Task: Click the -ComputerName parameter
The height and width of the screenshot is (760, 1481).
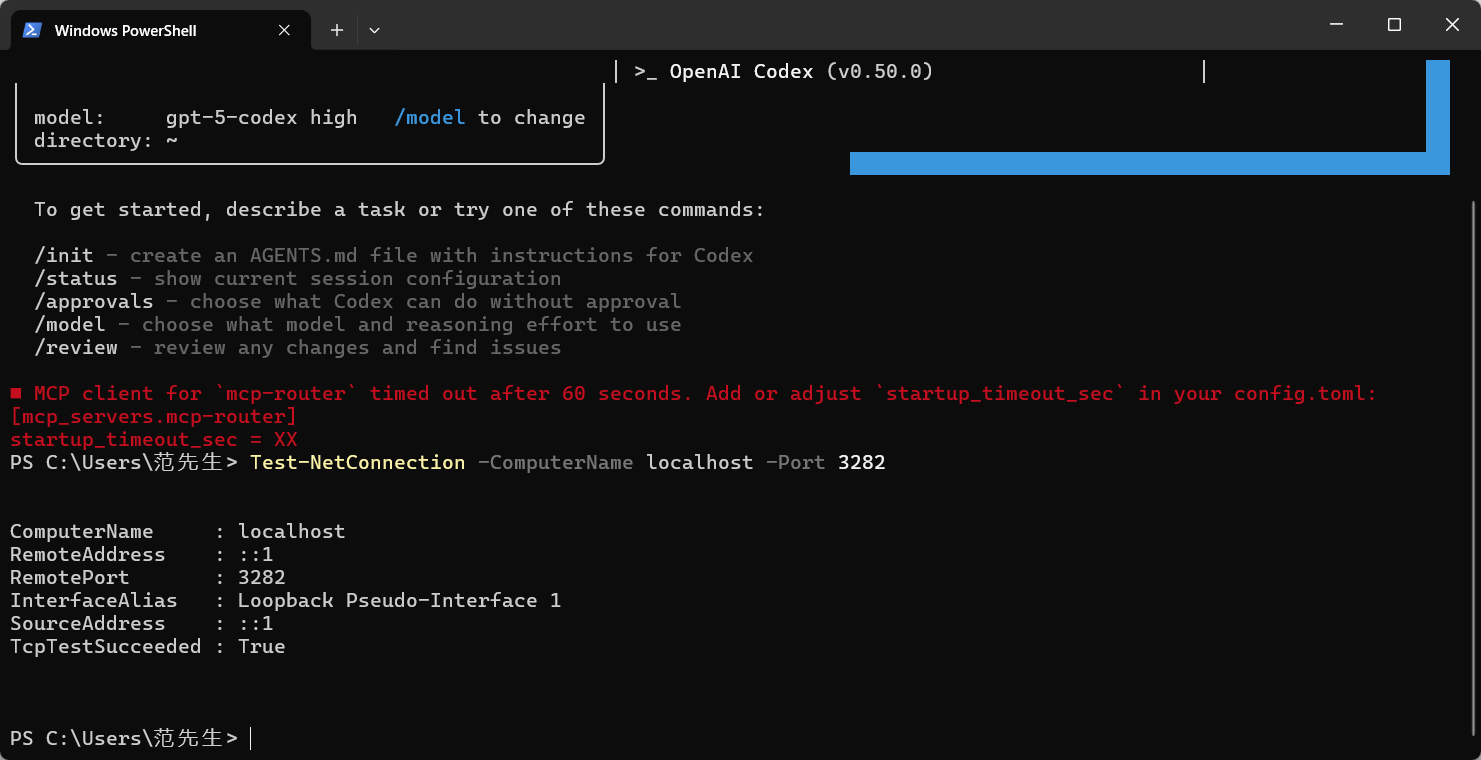Action: [x=555, y=463]
